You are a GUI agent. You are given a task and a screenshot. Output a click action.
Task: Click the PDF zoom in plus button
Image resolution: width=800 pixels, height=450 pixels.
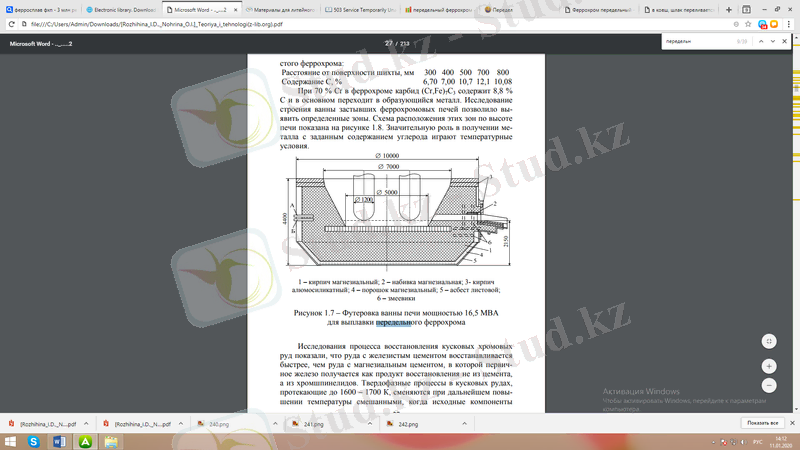coord(769,367)
